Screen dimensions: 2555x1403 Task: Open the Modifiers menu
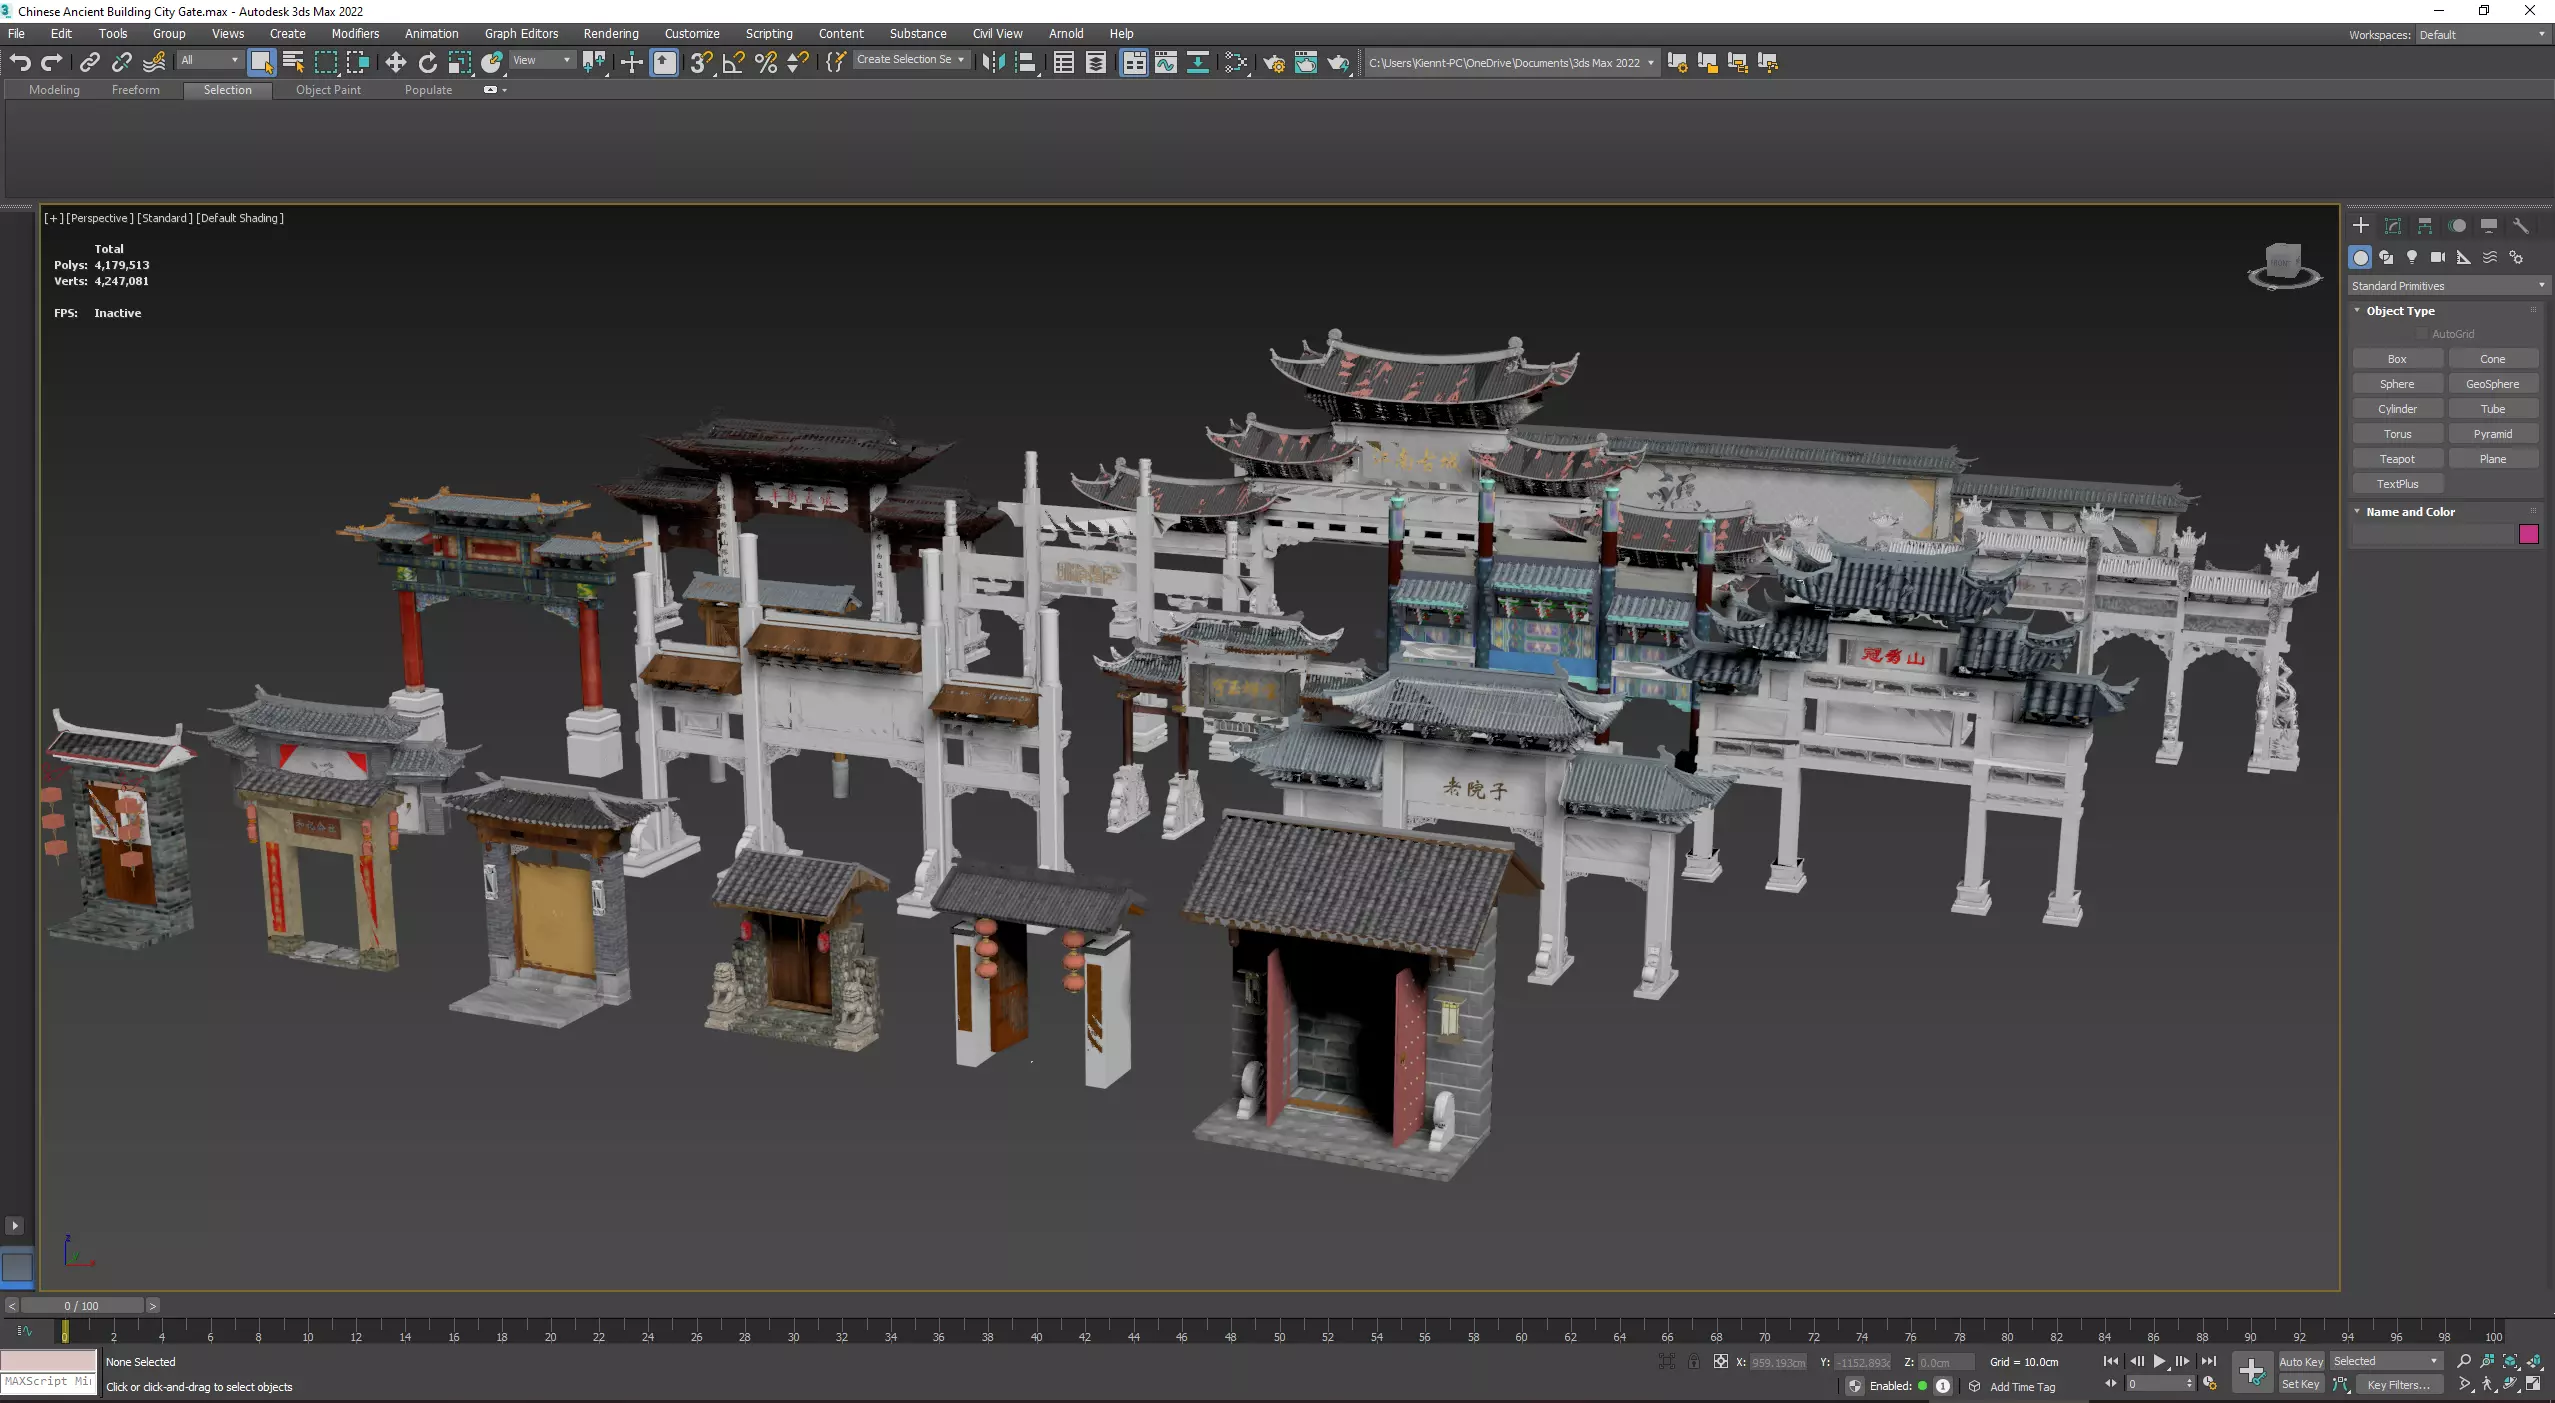(x=355, y=33)
